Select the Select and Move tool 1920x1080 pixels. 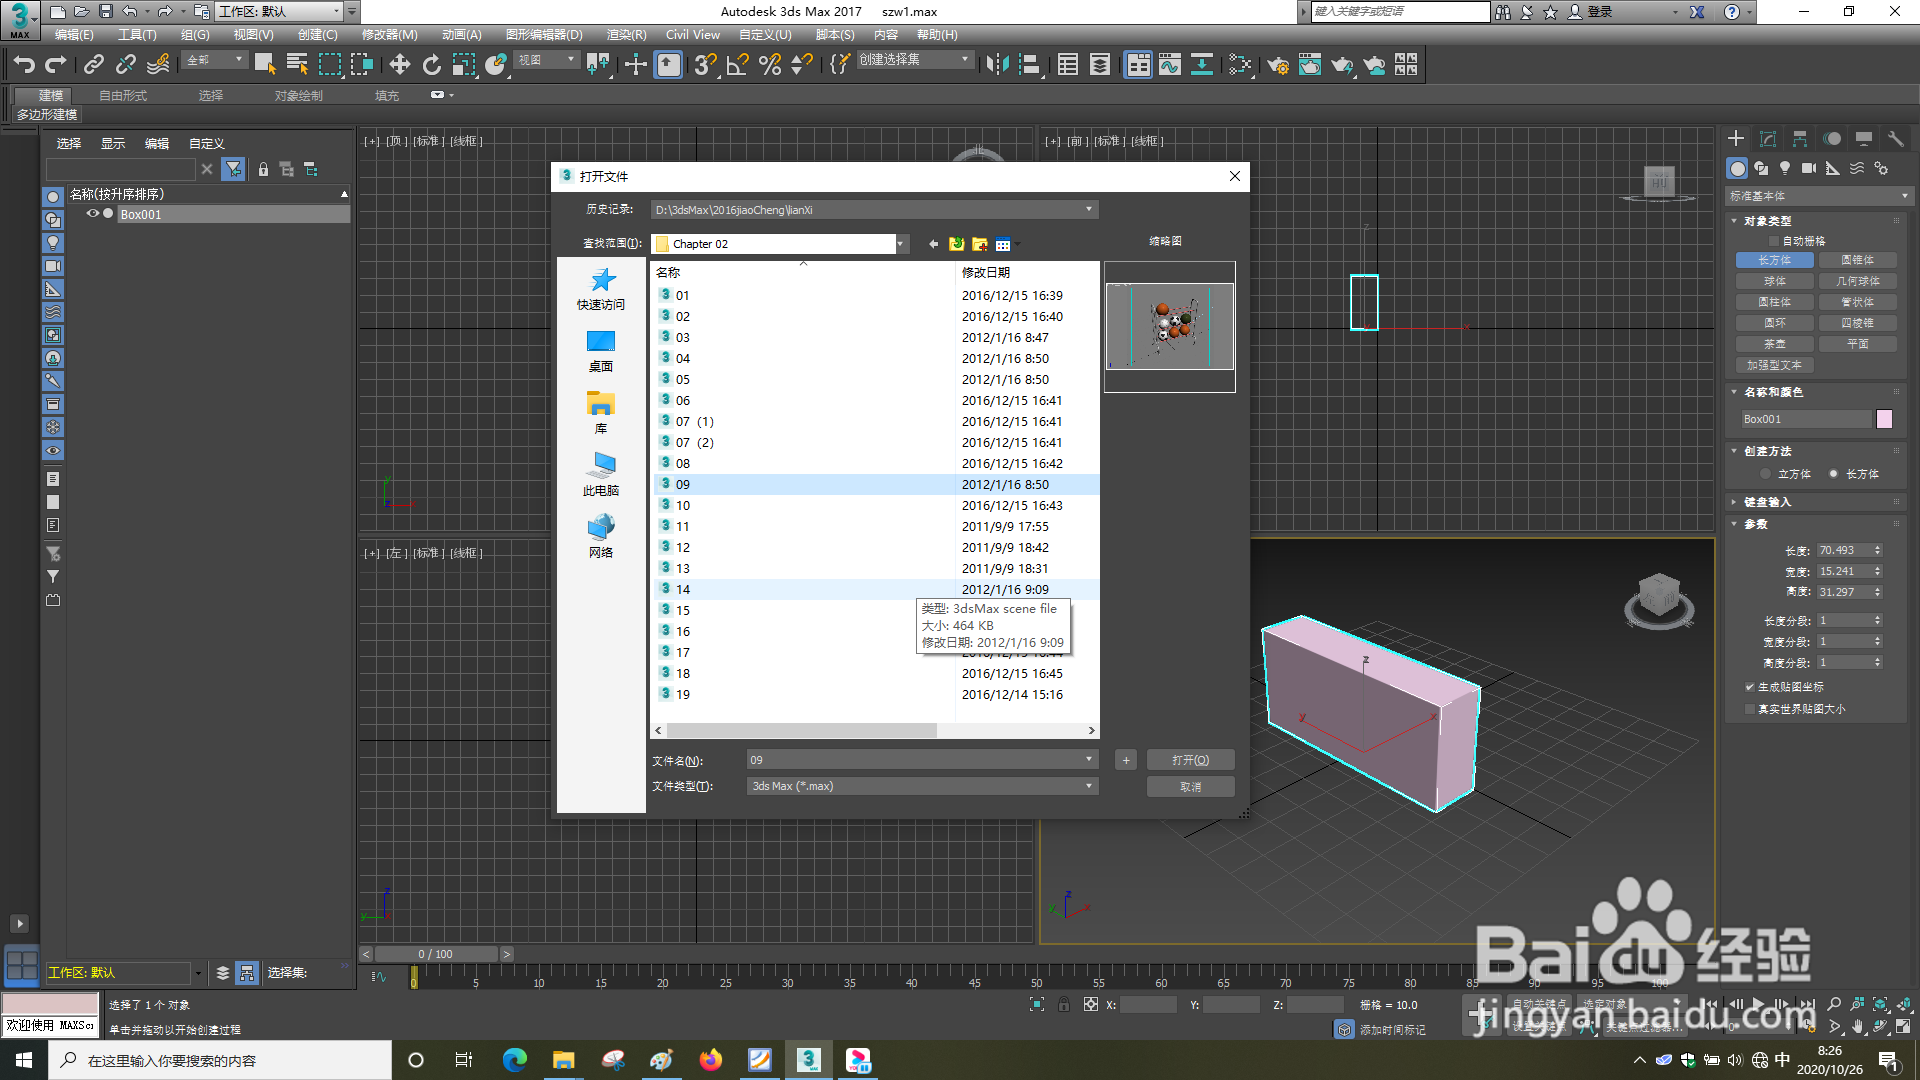click(x=400, y=65)
